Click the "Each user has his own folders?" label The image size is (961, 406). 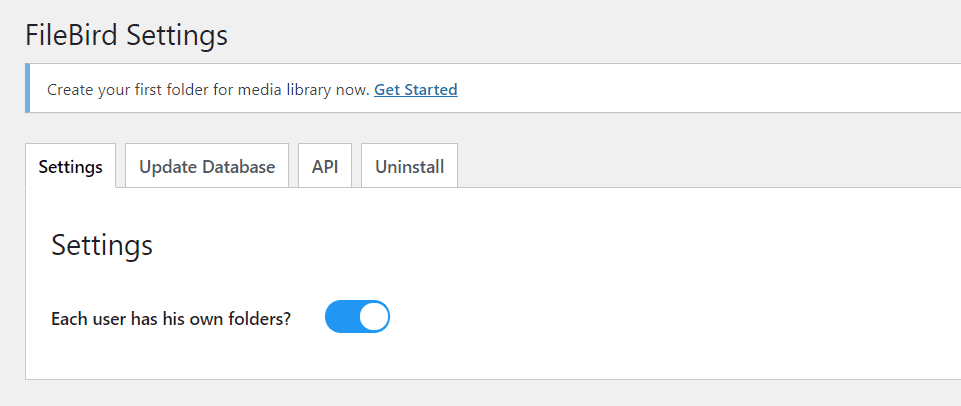point(171,319)
